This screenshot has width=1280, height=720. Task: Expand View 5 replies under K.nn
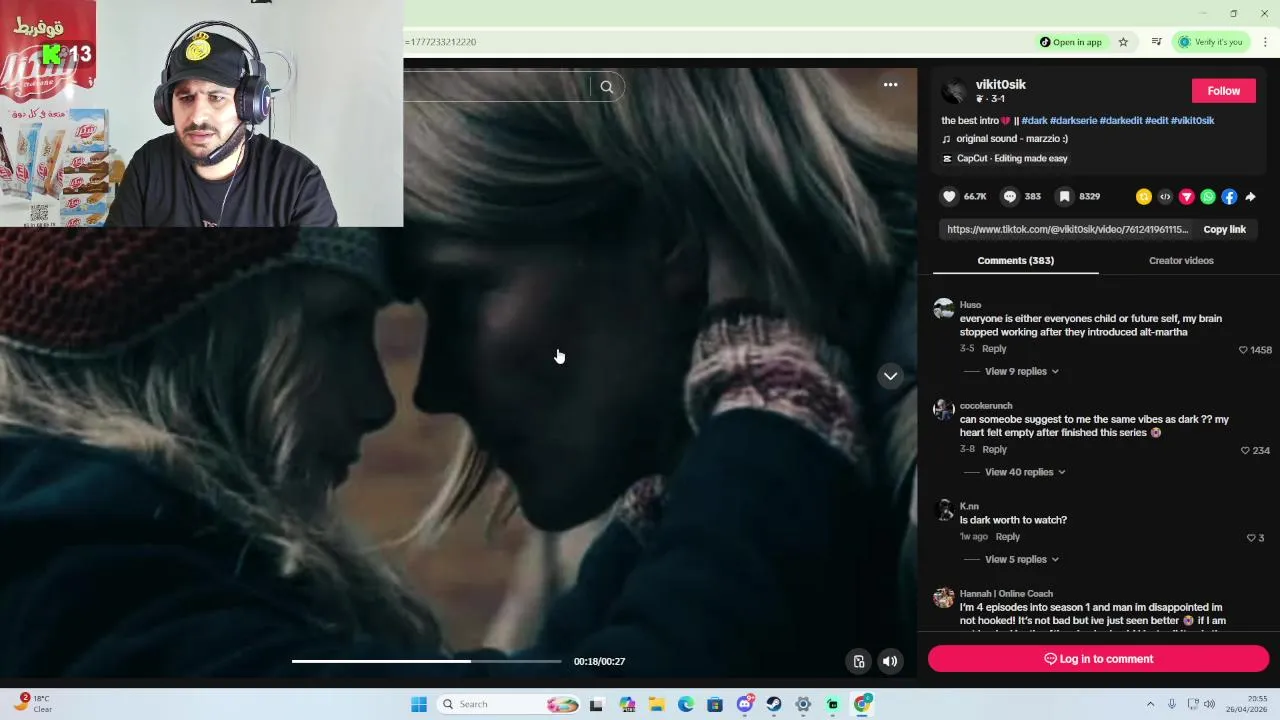pyautogui.click(x=1021, y=560)
